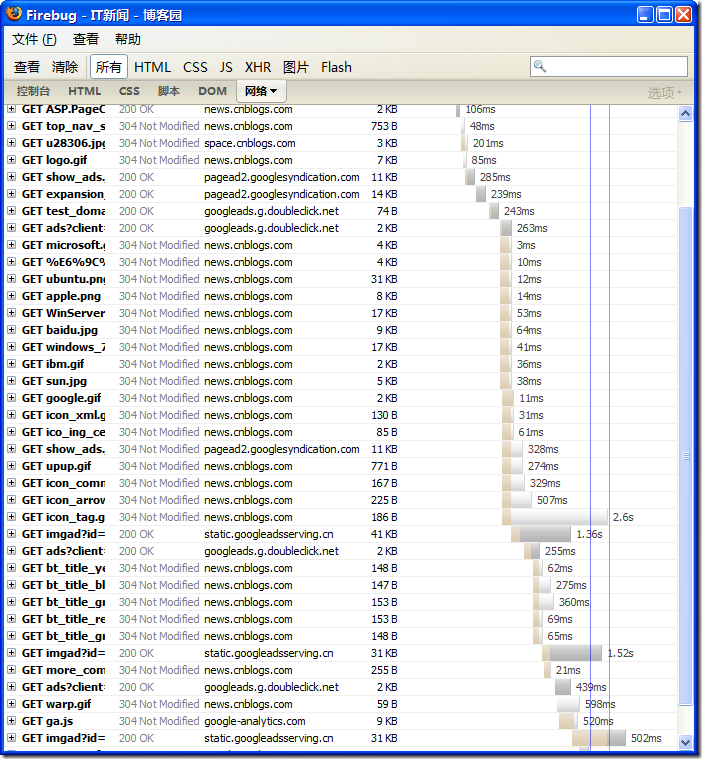
Task: Click the 41 KB size value
Action: (384, 534)
